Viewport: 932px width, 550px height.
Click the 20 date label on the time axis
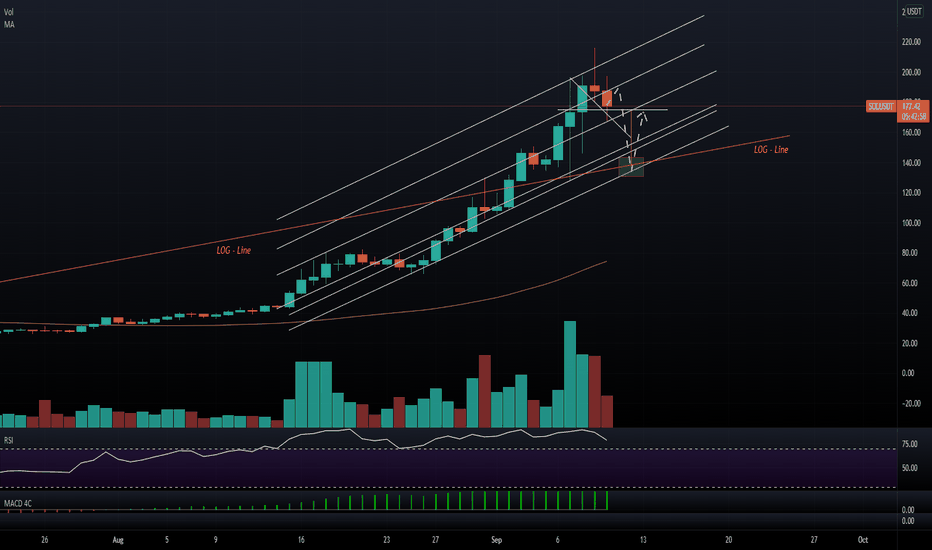728,540
